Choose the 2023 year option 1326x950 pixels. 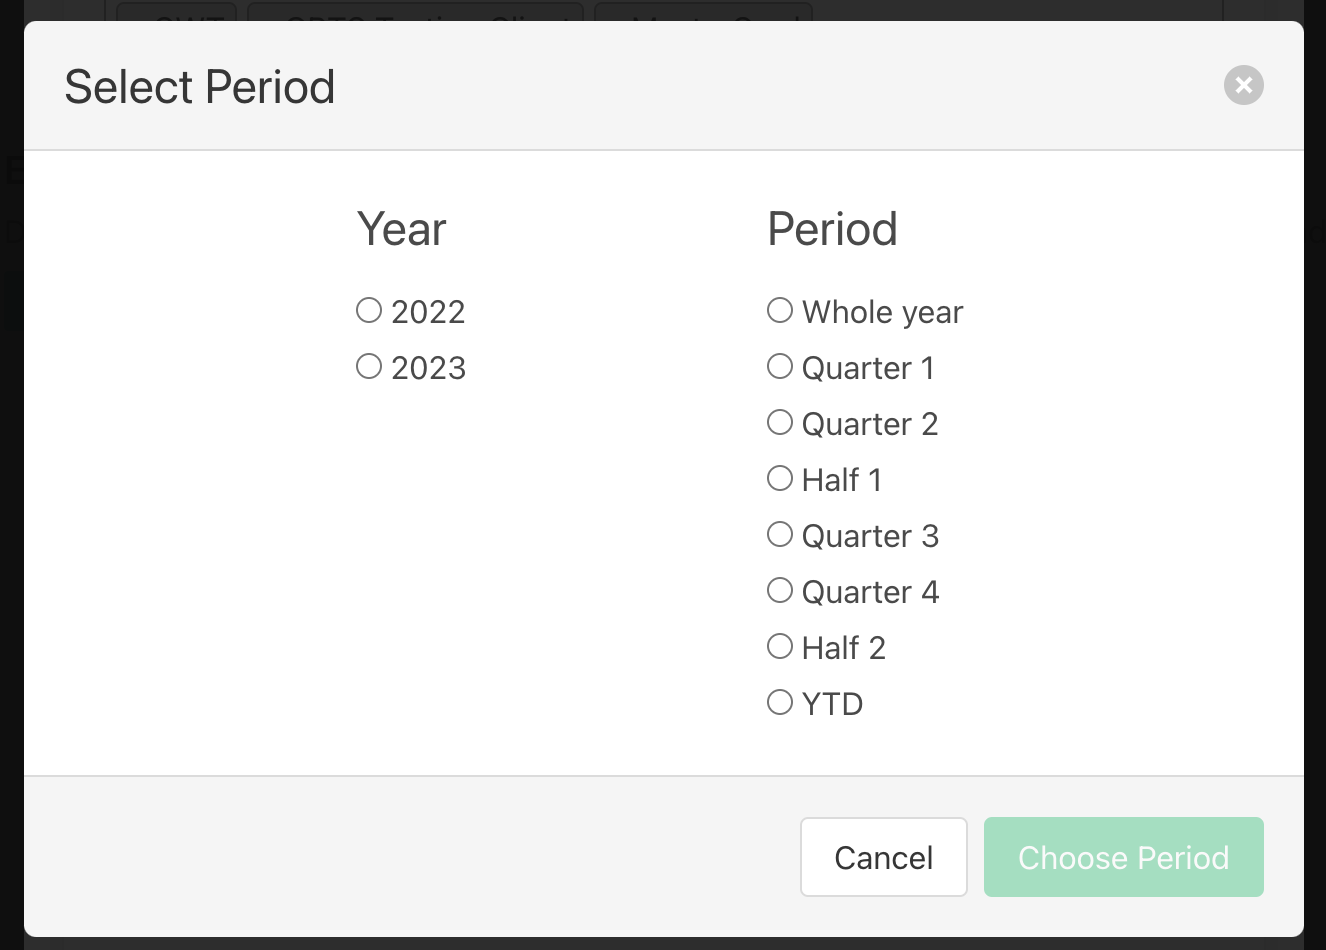[369, 367]
